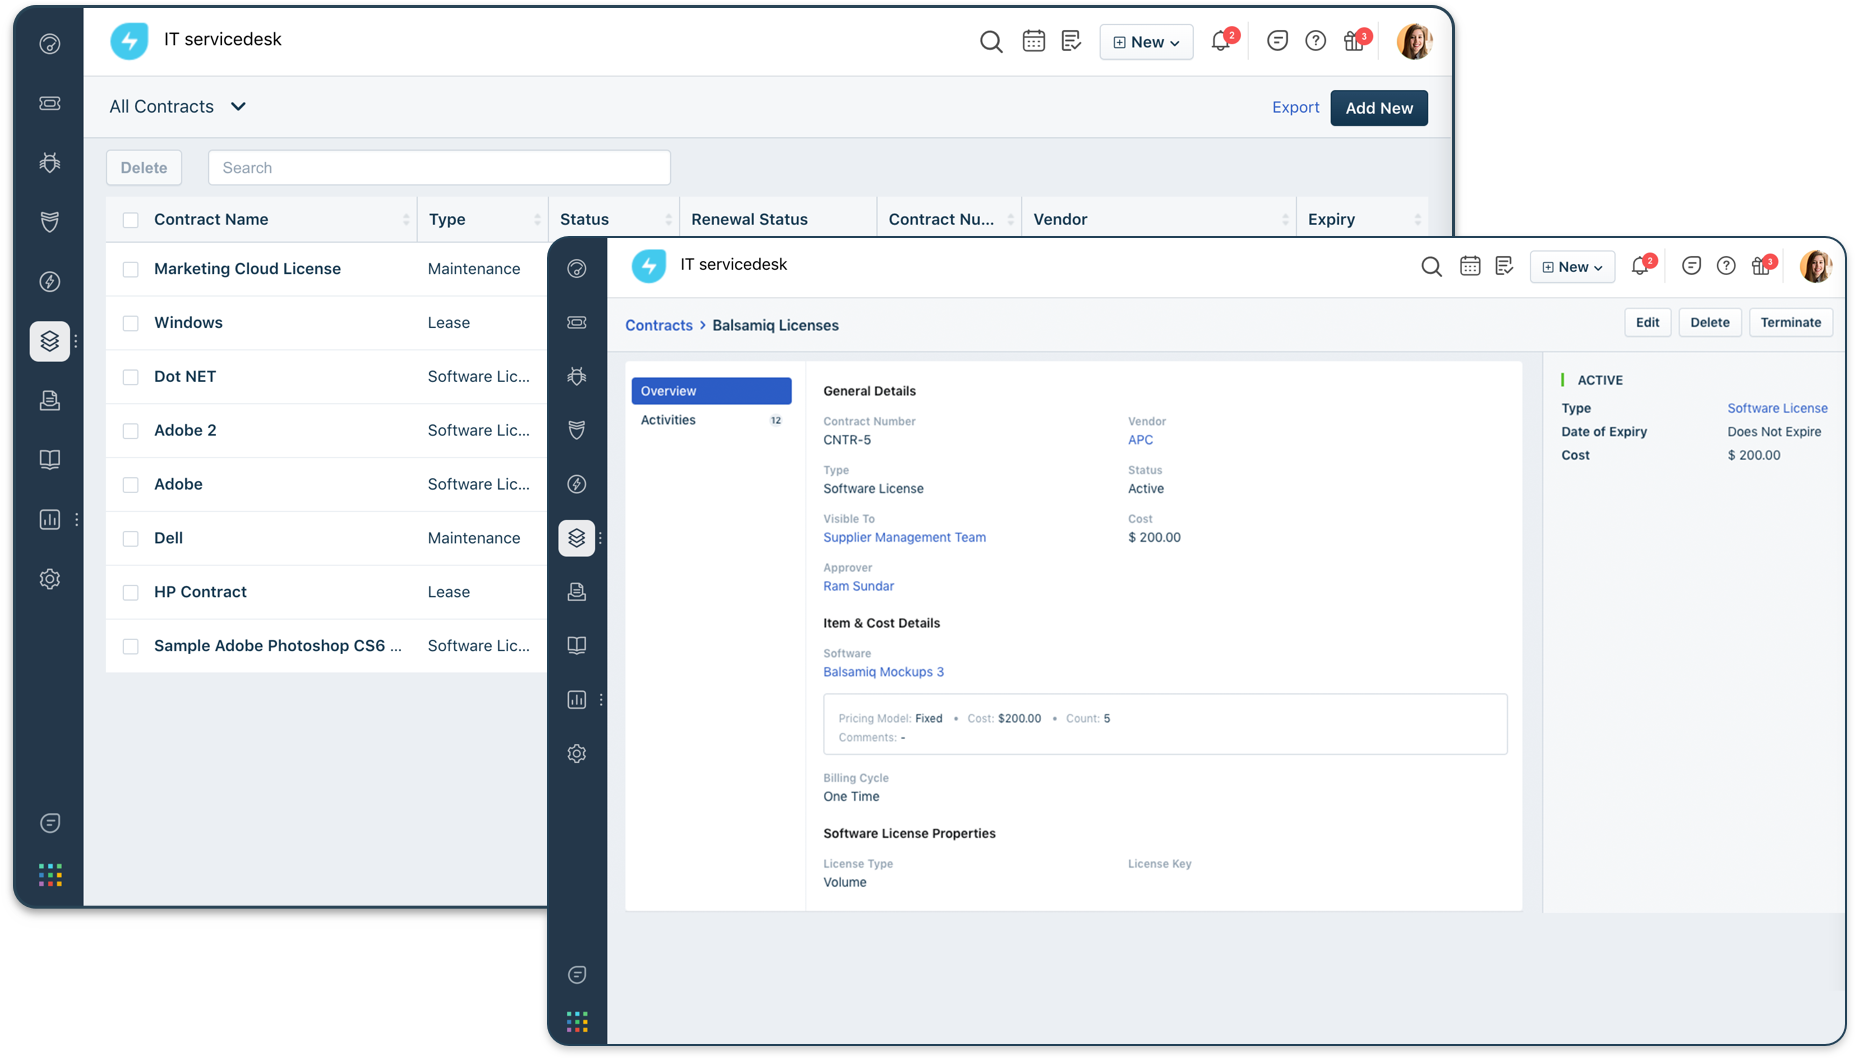Sort the Contract Name column

(x=406, y=219)
